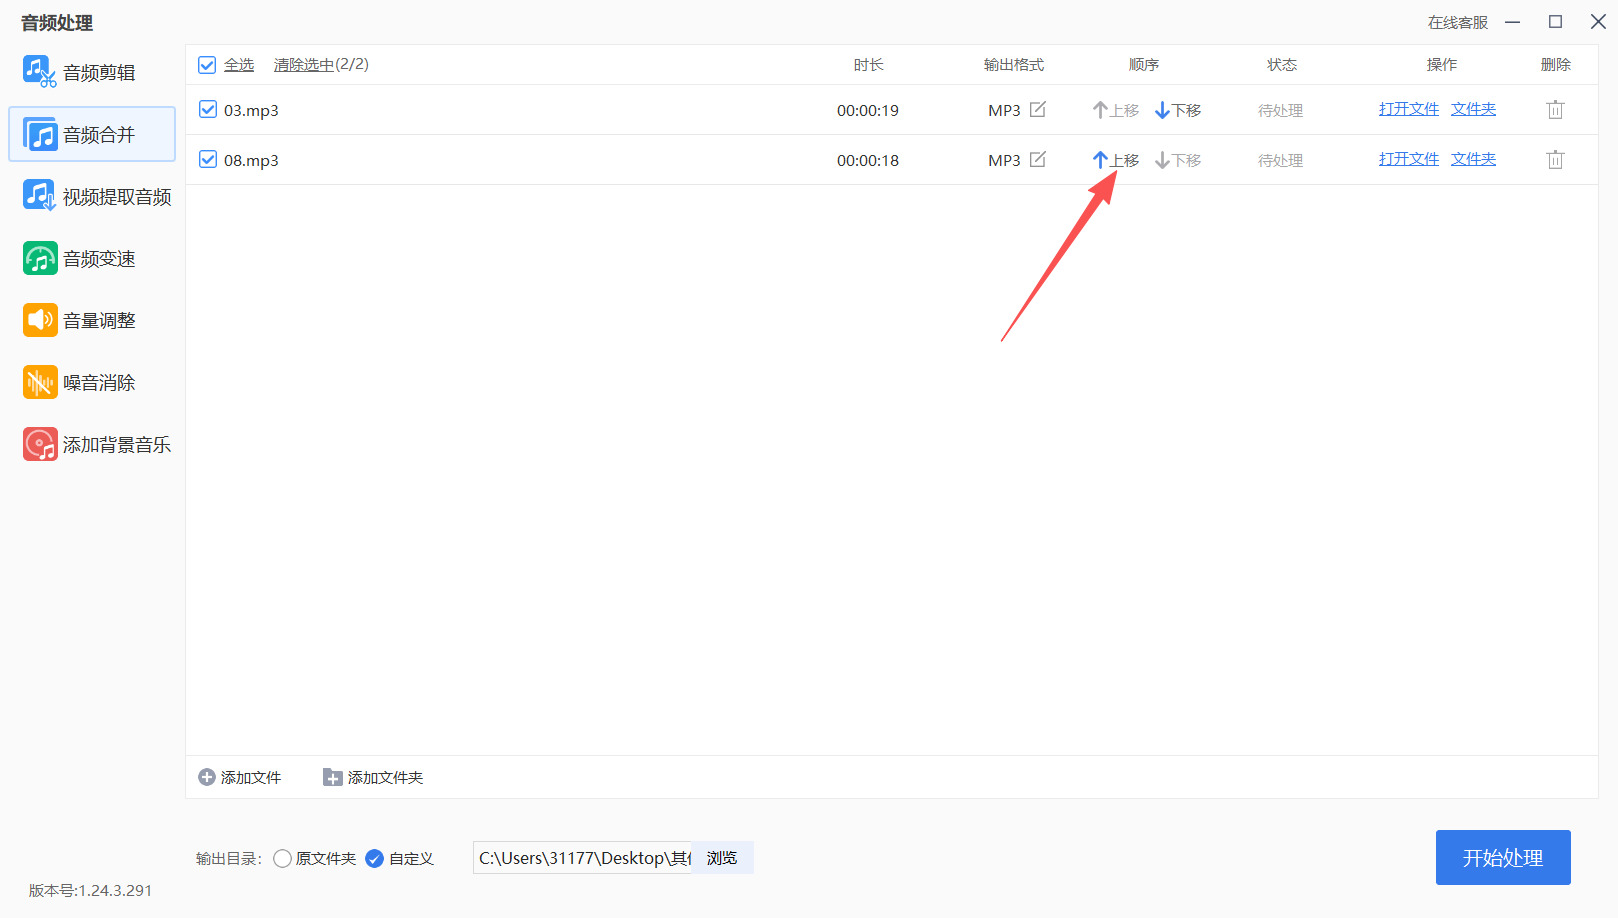Screen dimensions: 1618x918
Task: Click the 待处理 status of 08.mp3
Action: (1281, 160)
